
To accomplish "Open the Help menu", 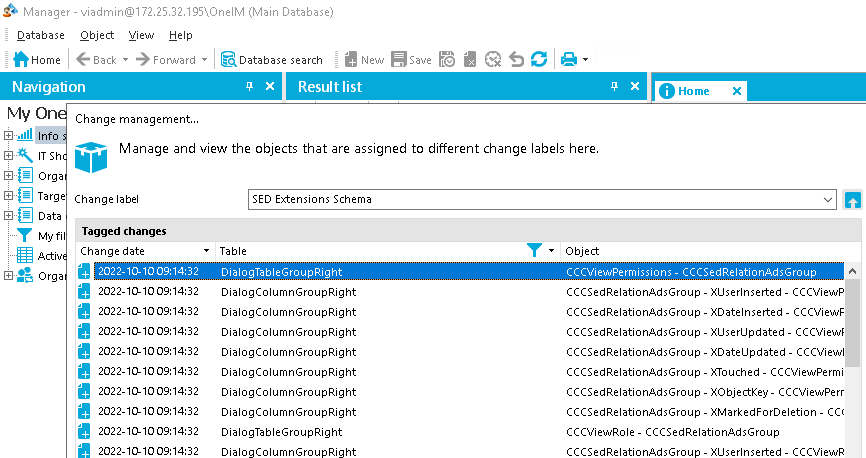I will [180, 35].
